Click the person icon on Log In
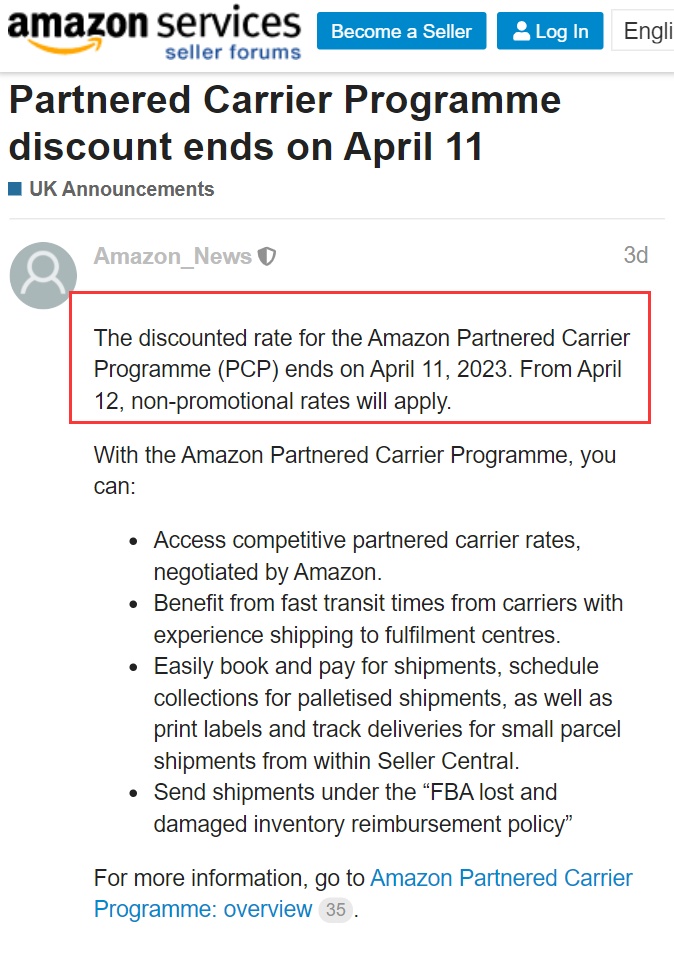The height and width of the screenshot is (955, 674). click(521, 30)
